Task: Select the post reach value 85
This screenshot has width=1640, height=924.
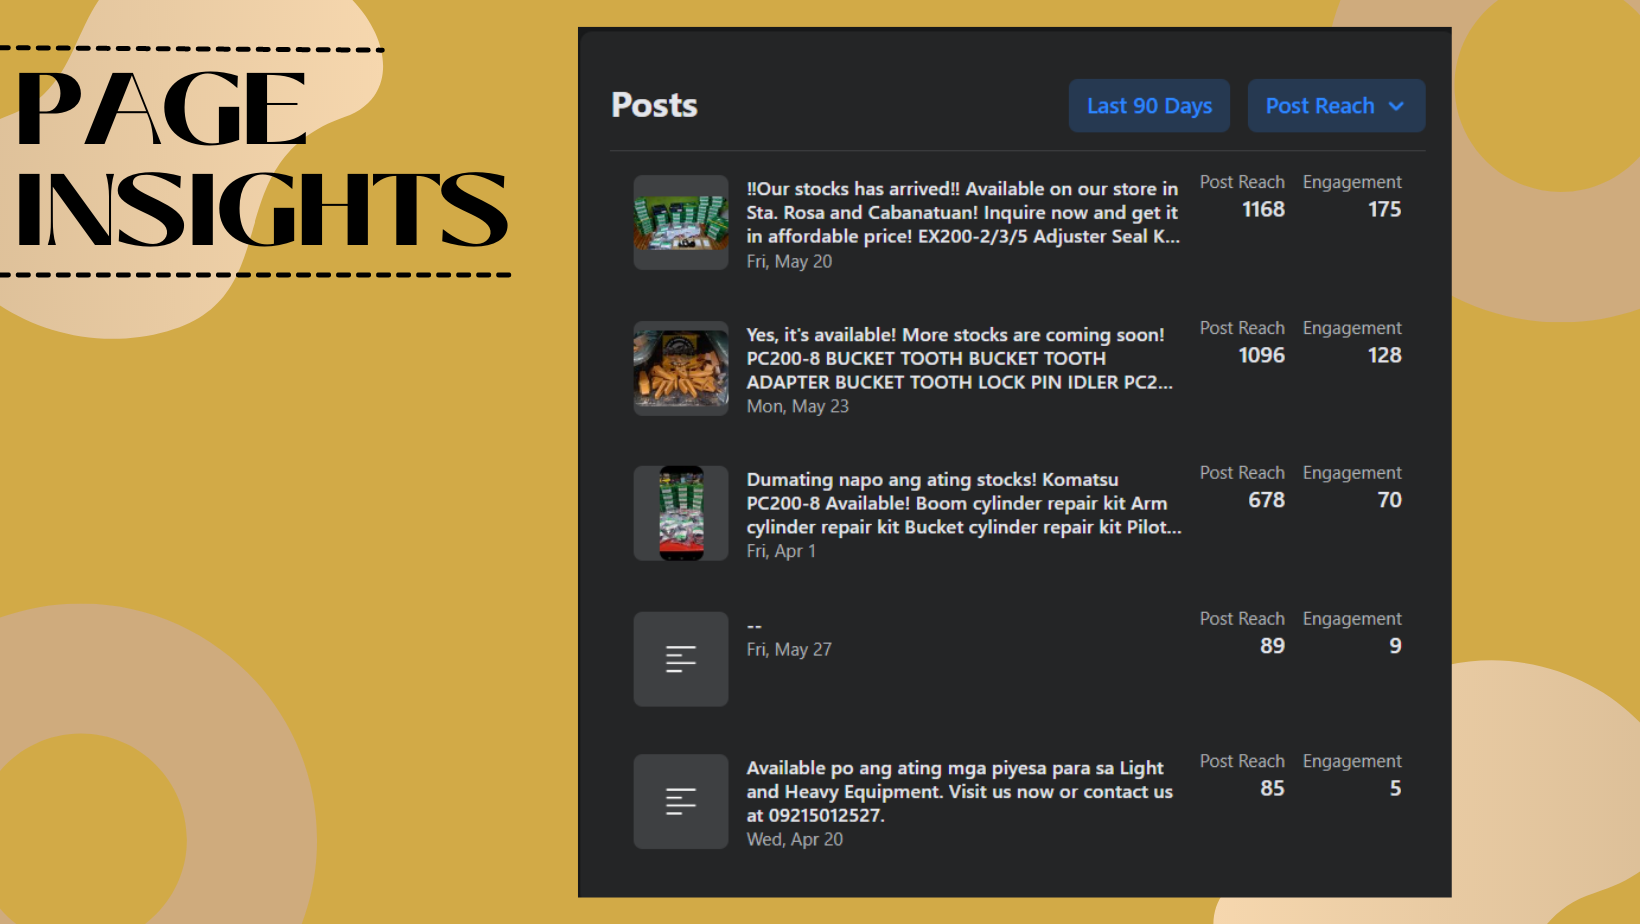Action: (1273, 788)
